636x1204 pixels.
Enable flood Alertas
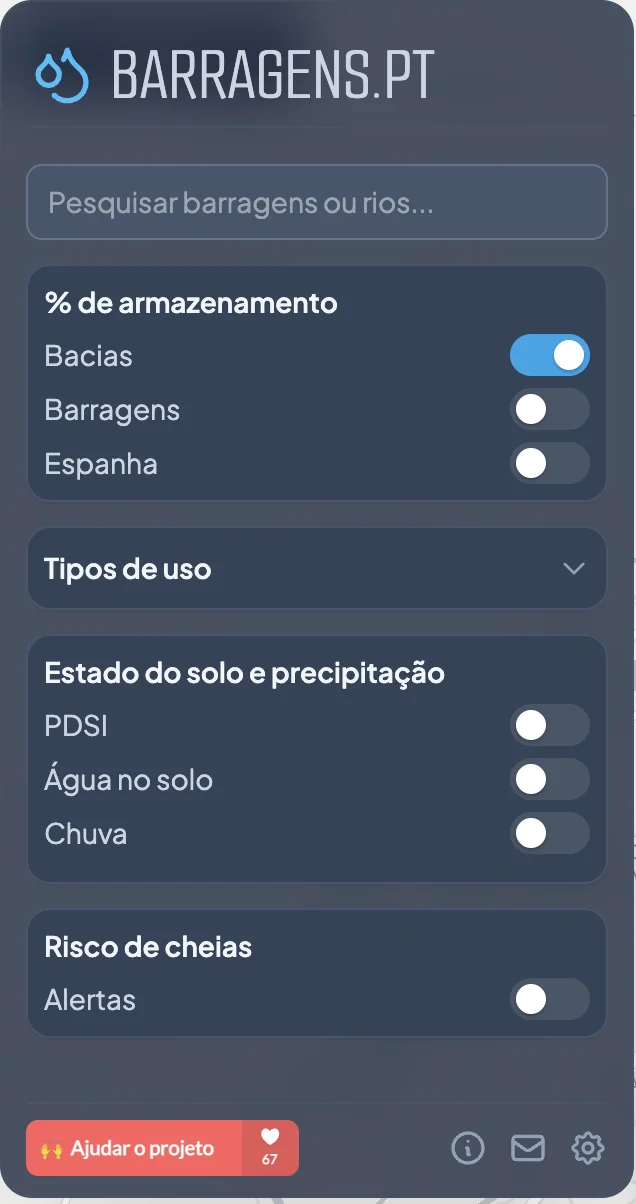click(550, 1000)
